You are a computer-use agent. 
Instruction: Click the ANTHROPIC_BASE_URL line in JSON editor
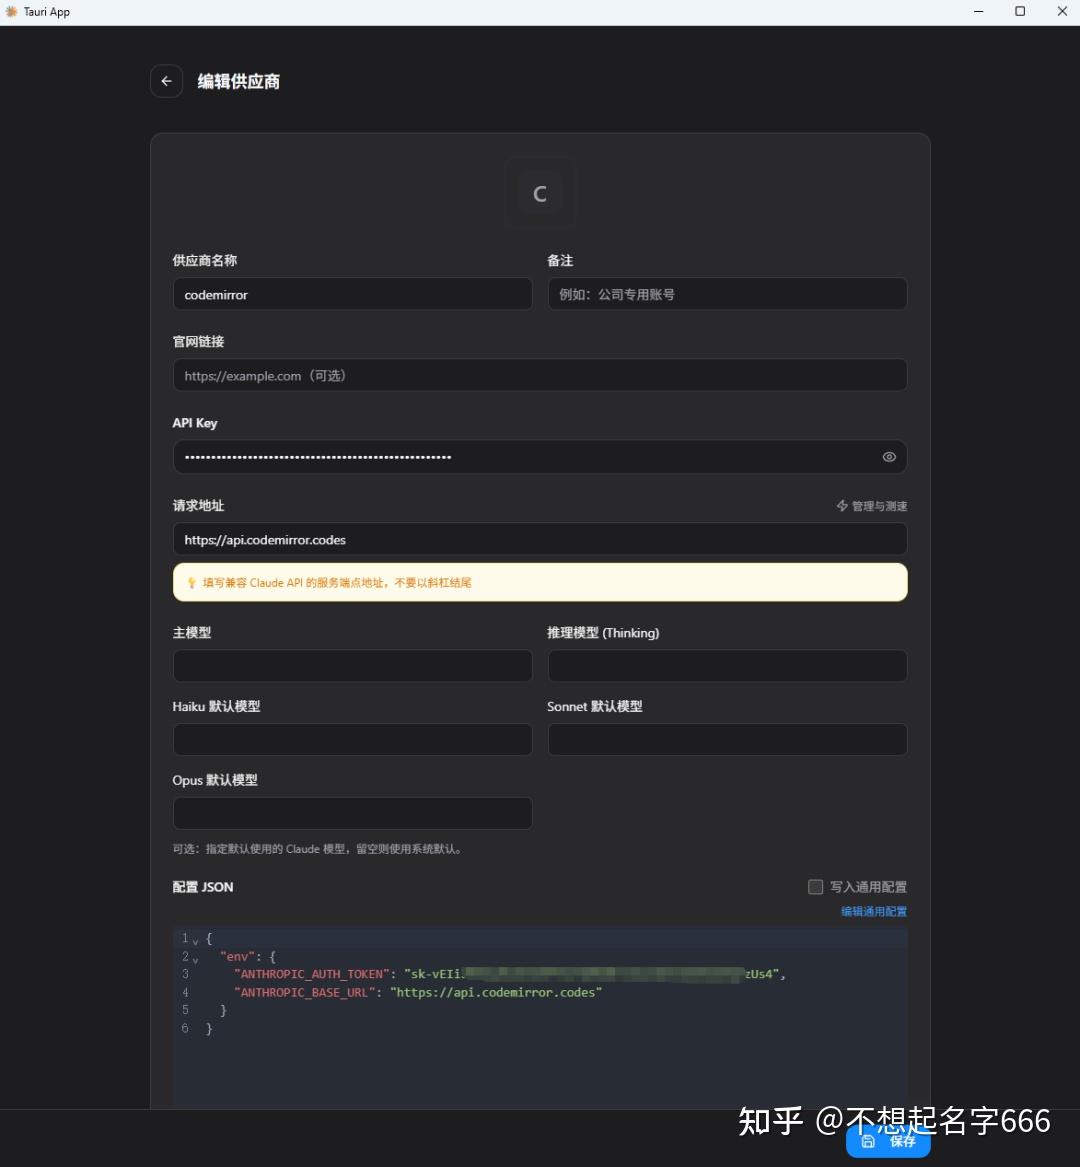click(418, 992)
